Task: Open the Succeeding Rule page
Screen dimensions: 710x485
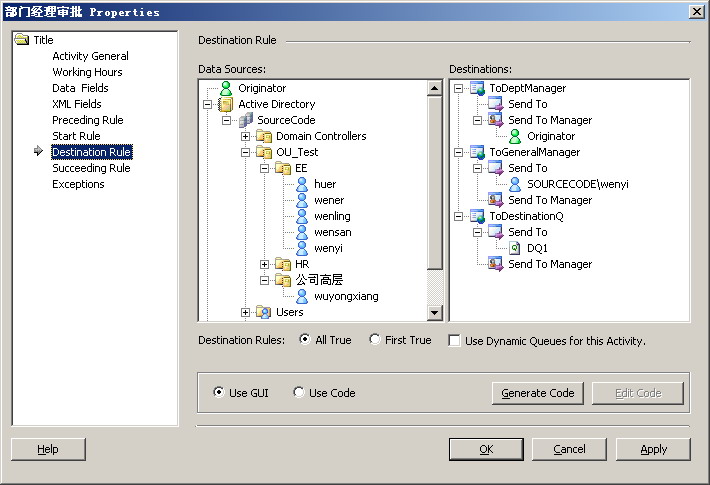Action: (x=91, y=168)
